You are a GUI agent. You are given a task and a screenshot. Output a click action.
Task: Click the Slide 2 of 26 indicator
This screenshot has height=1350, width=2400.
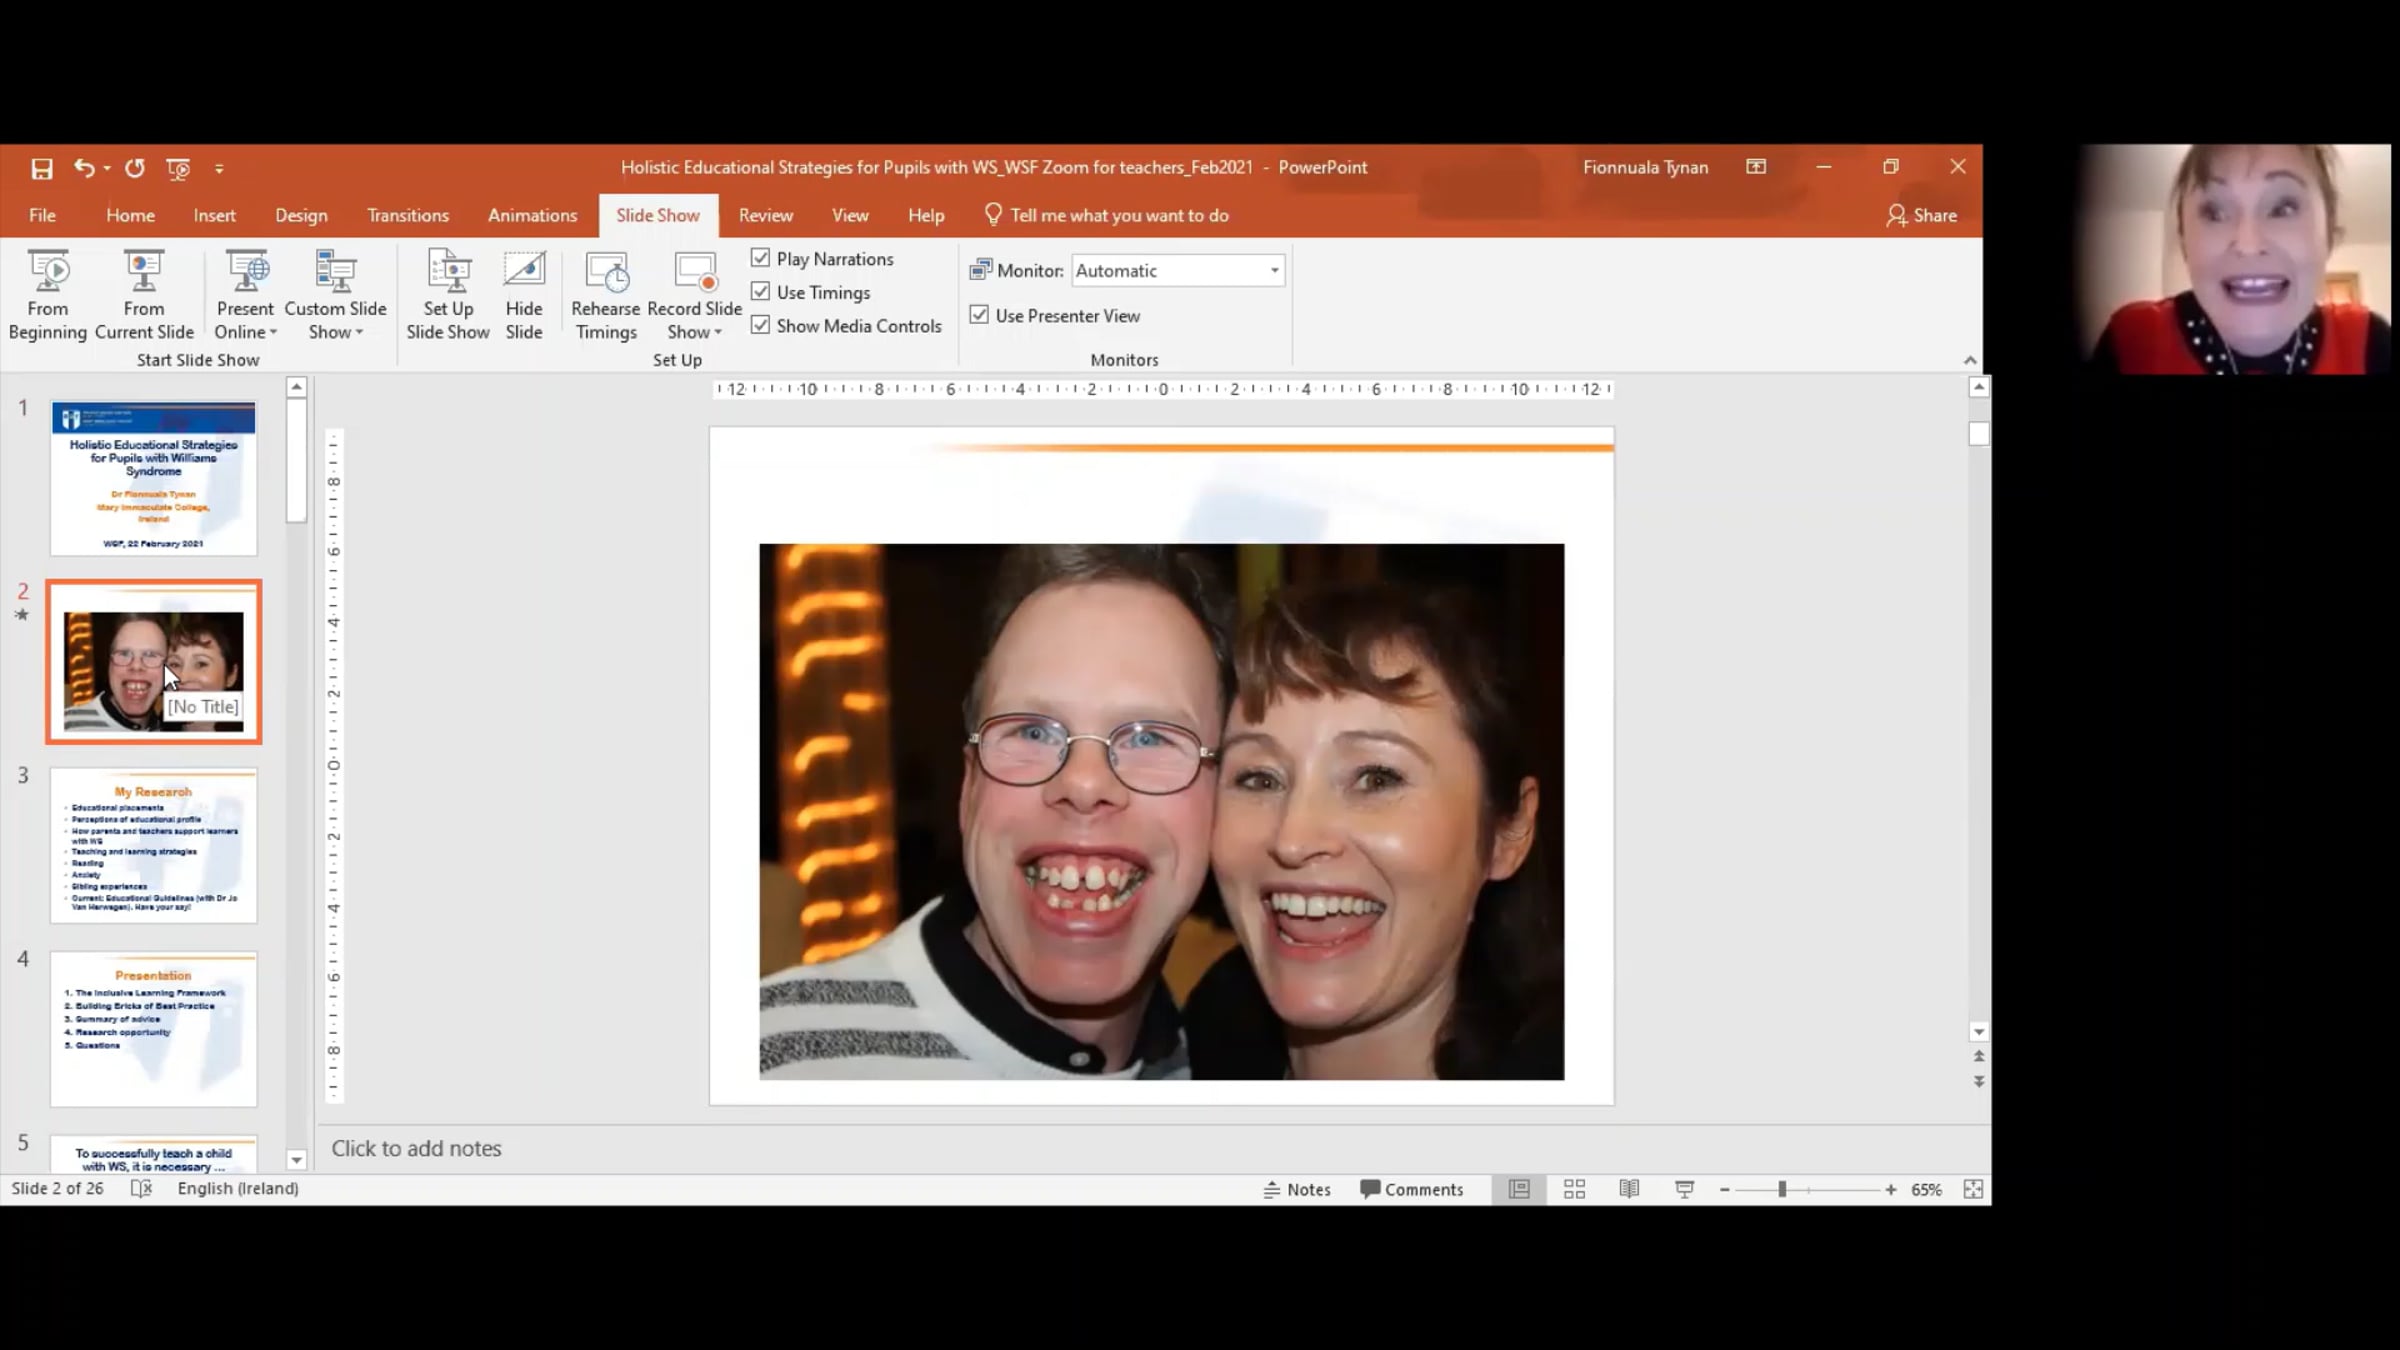tap(57, 1188)
